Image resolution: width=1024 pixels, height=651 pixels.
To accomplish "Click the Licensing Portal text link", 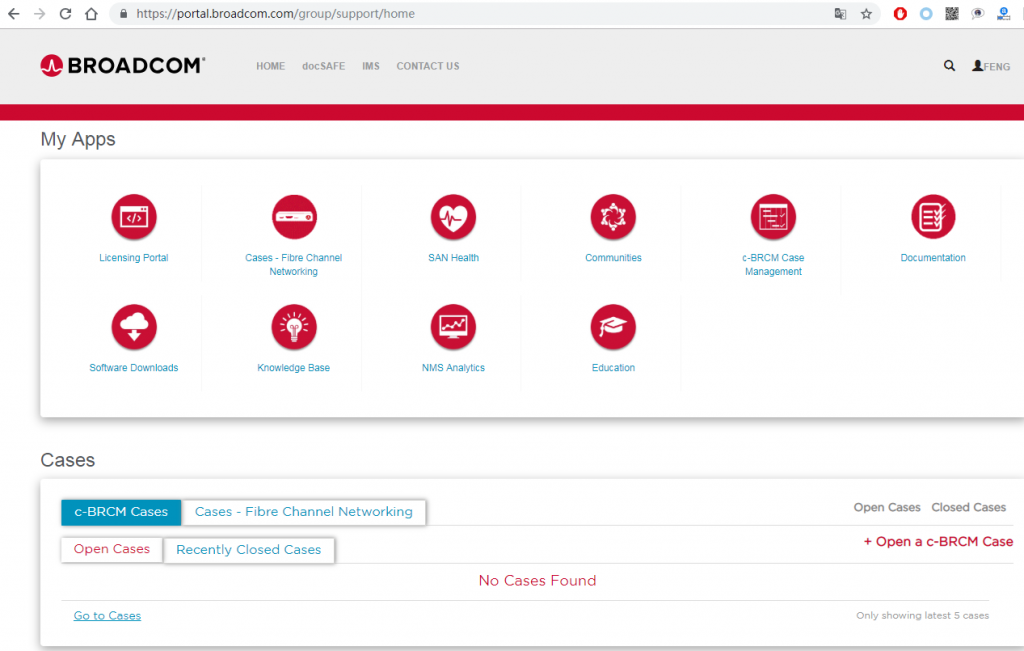I will click(134, 258).
